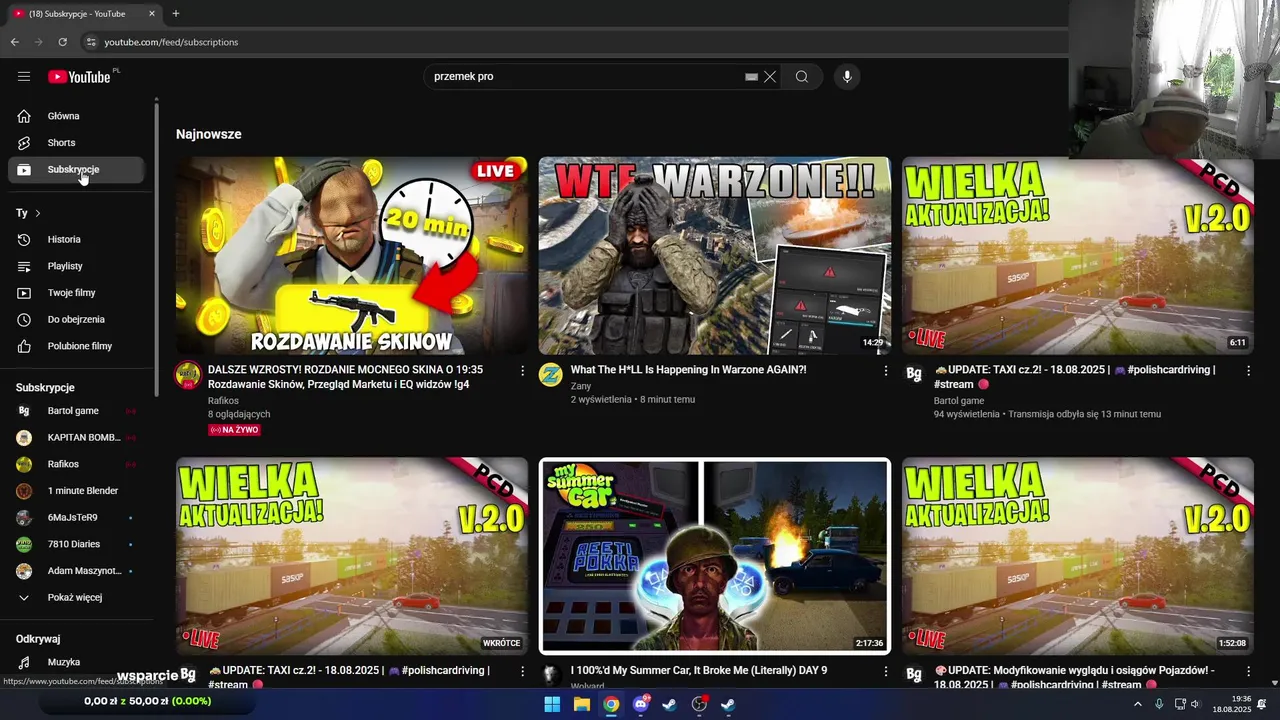Open Historia in the sidebar
This screenshot has width=1280, height=720.
76,240
